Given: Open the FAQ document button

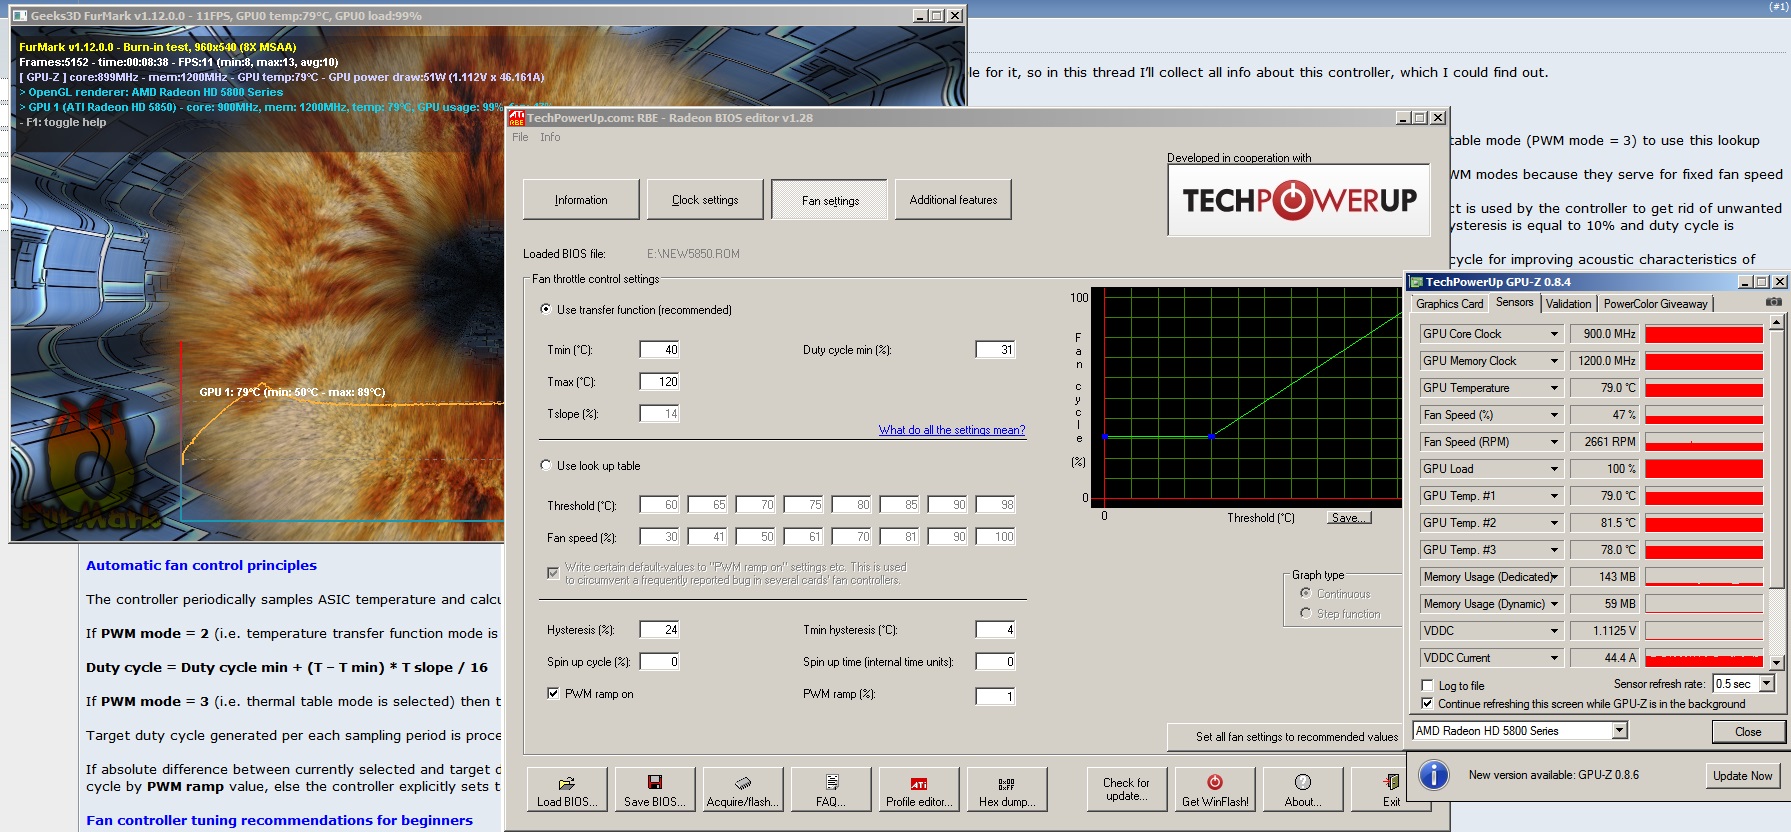Looking at the screenshot, I should [x=831, y=789].
